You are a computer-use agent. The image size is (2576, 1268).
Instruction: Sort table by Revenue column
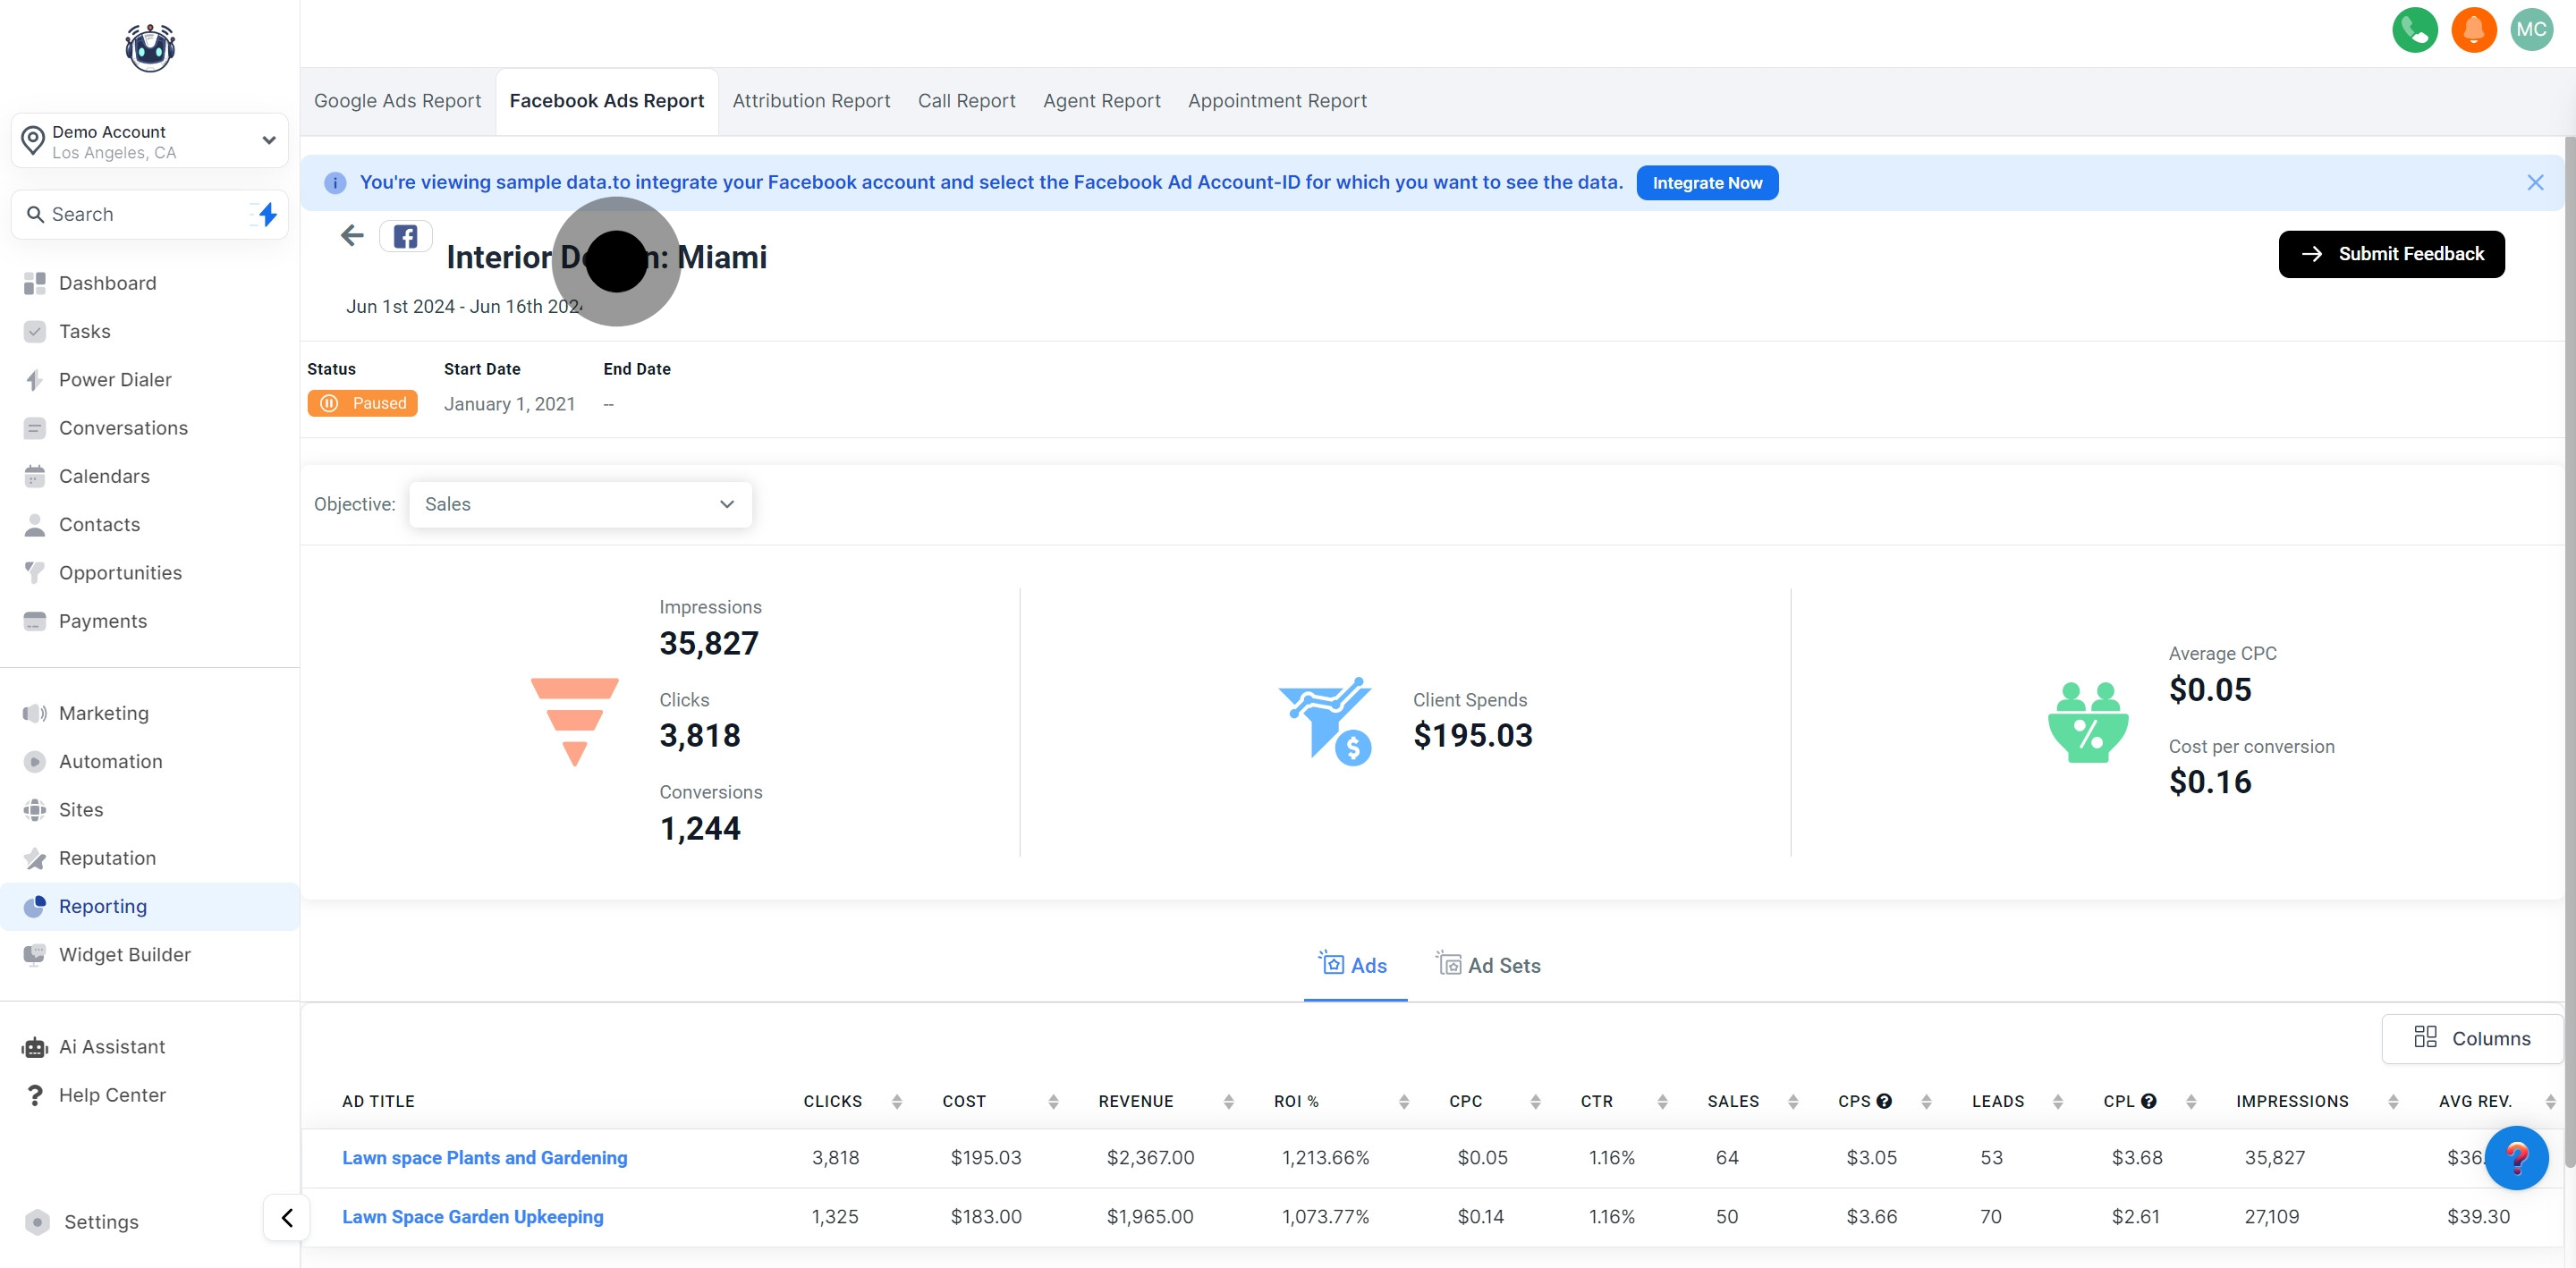1228,1101
